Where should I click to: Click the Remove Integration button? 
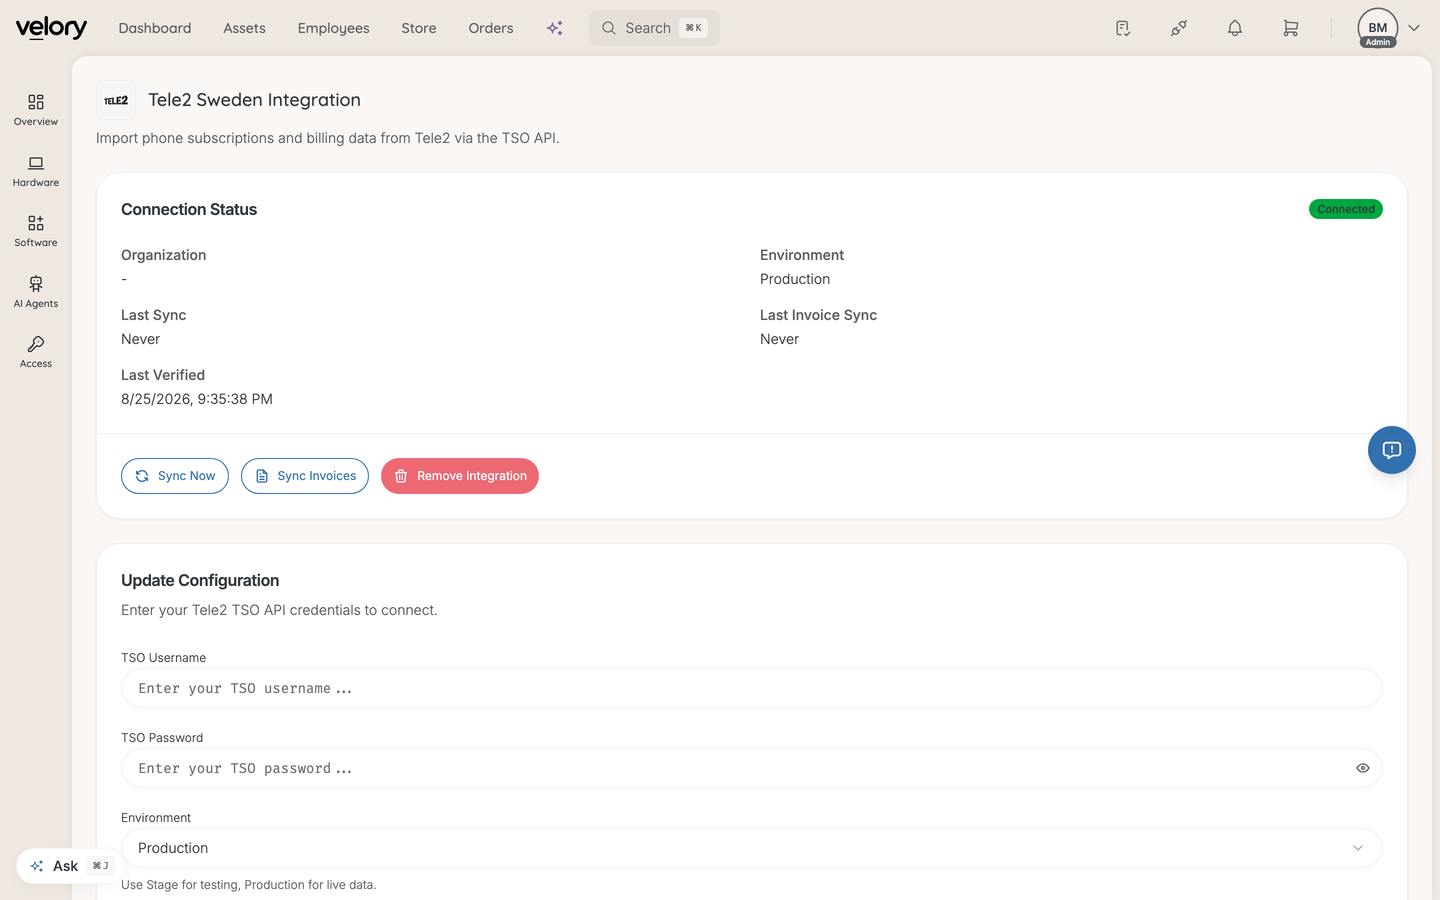tap(460, 476)
